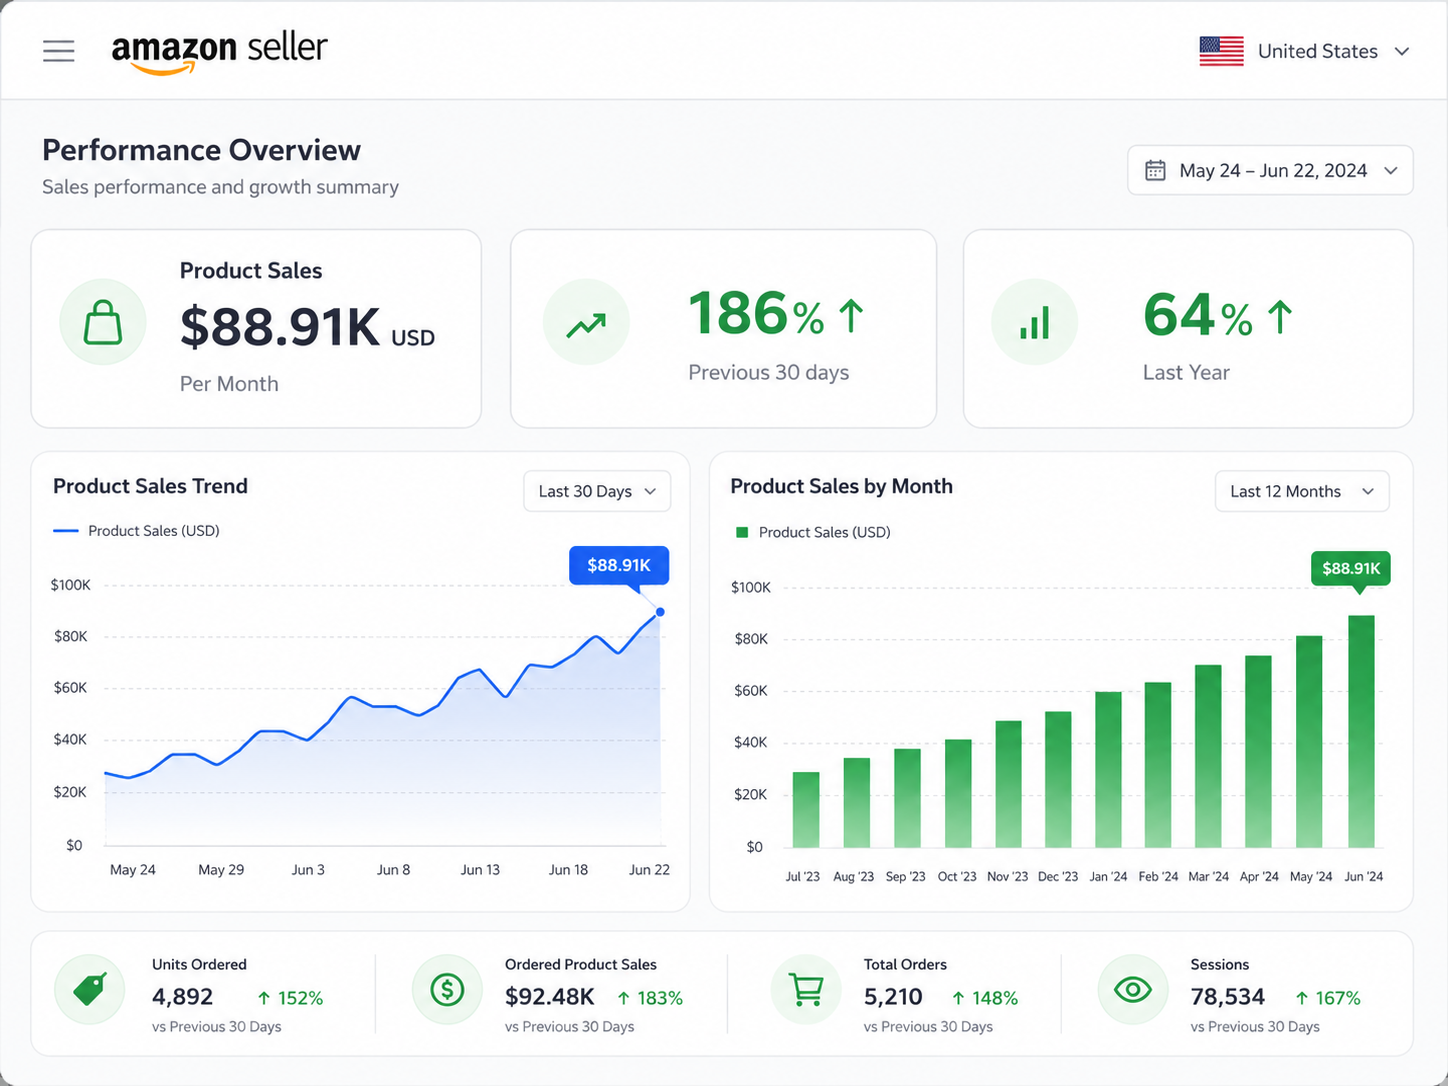
Task: Click the up arrow beside 183%
Action: click(623, 998)
